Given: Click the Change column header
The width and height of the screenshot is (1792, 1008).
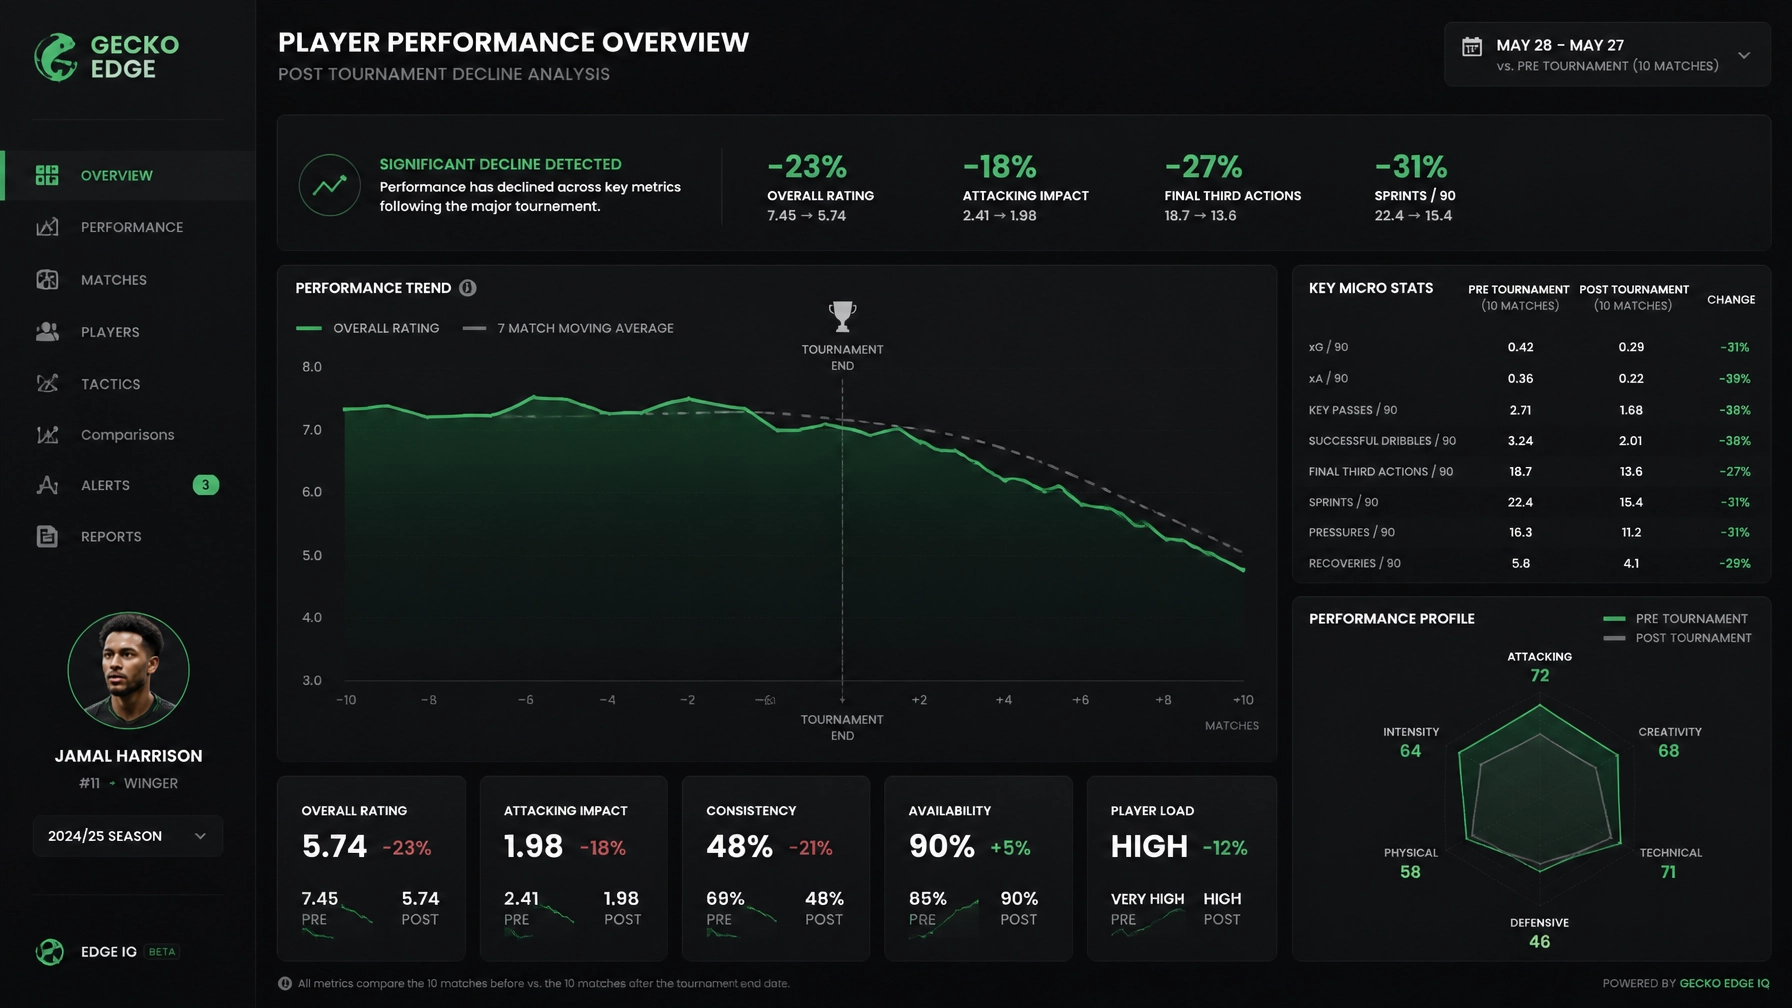Looking at the screenshot, I should point(1730,300).
